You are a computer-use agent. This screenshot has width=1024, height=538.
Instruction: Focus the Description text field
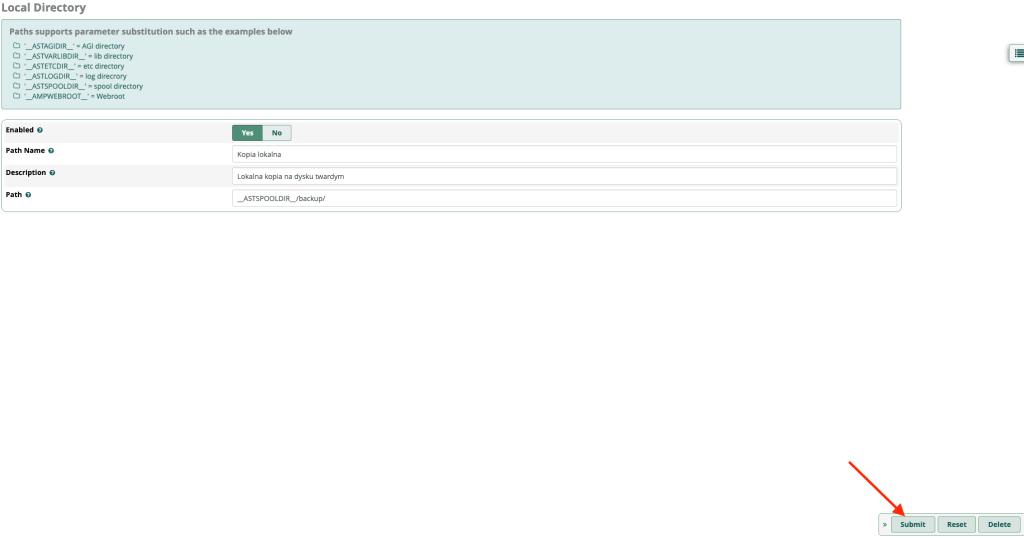[564, 176]
